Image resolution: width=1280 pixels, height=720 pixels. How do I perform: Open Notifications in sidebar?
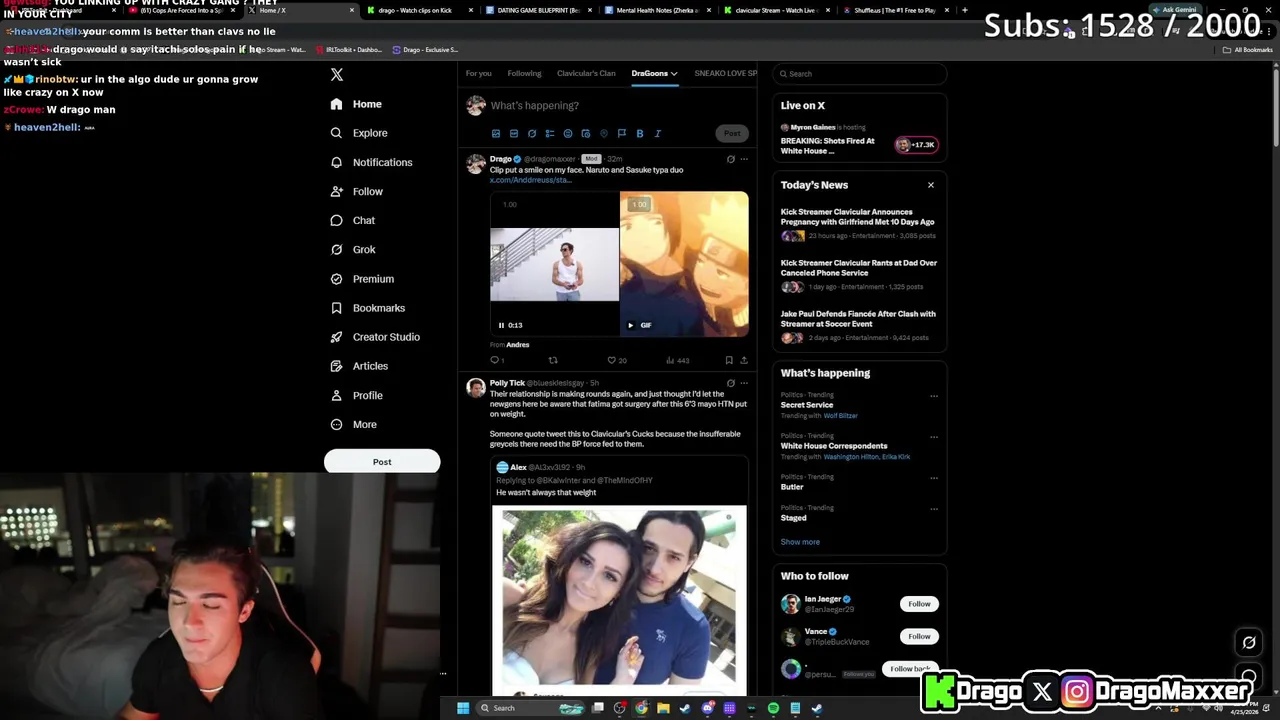(371, 162)
